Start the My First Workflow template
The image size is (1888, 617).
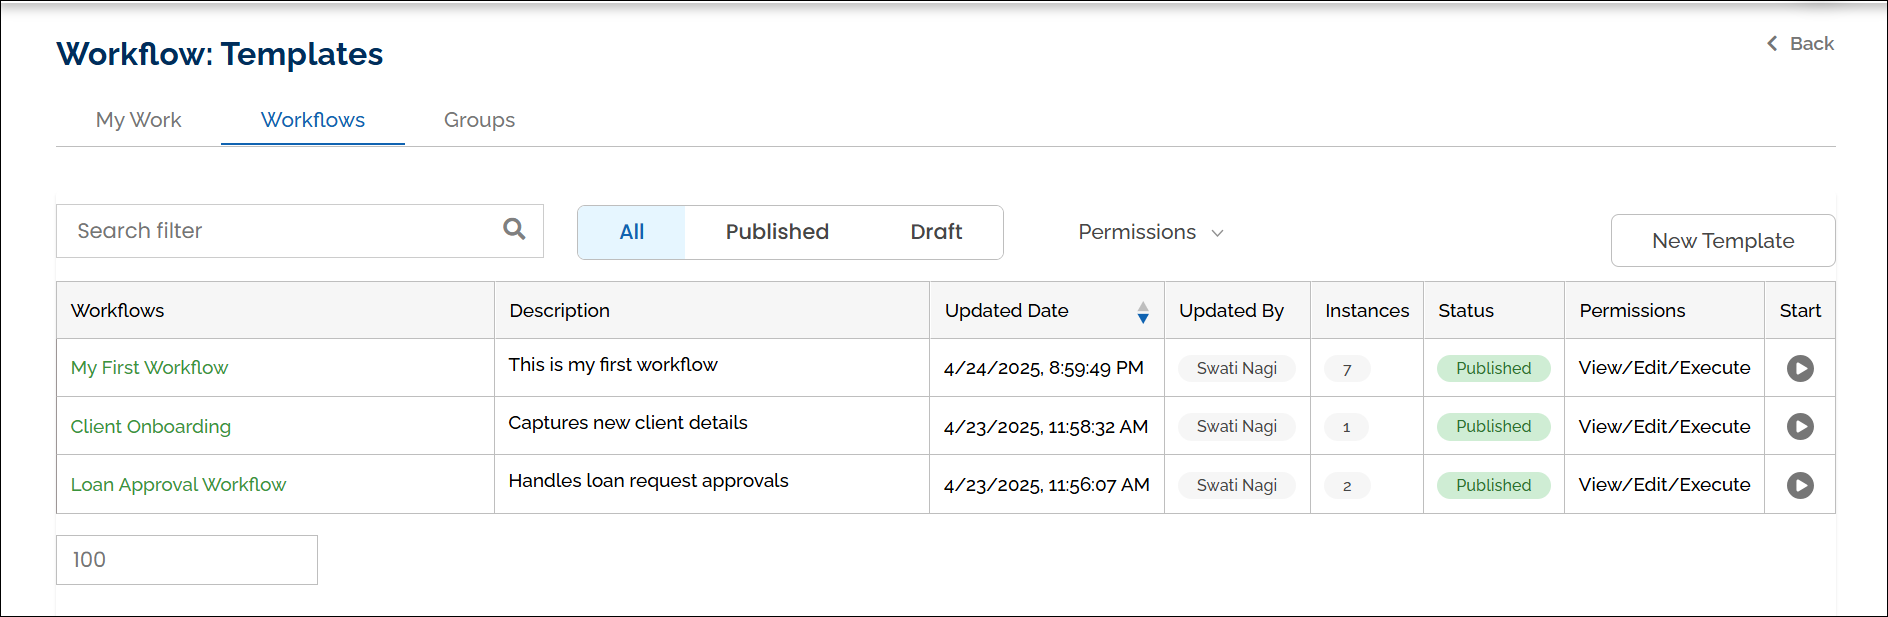tap(1800, 368)
